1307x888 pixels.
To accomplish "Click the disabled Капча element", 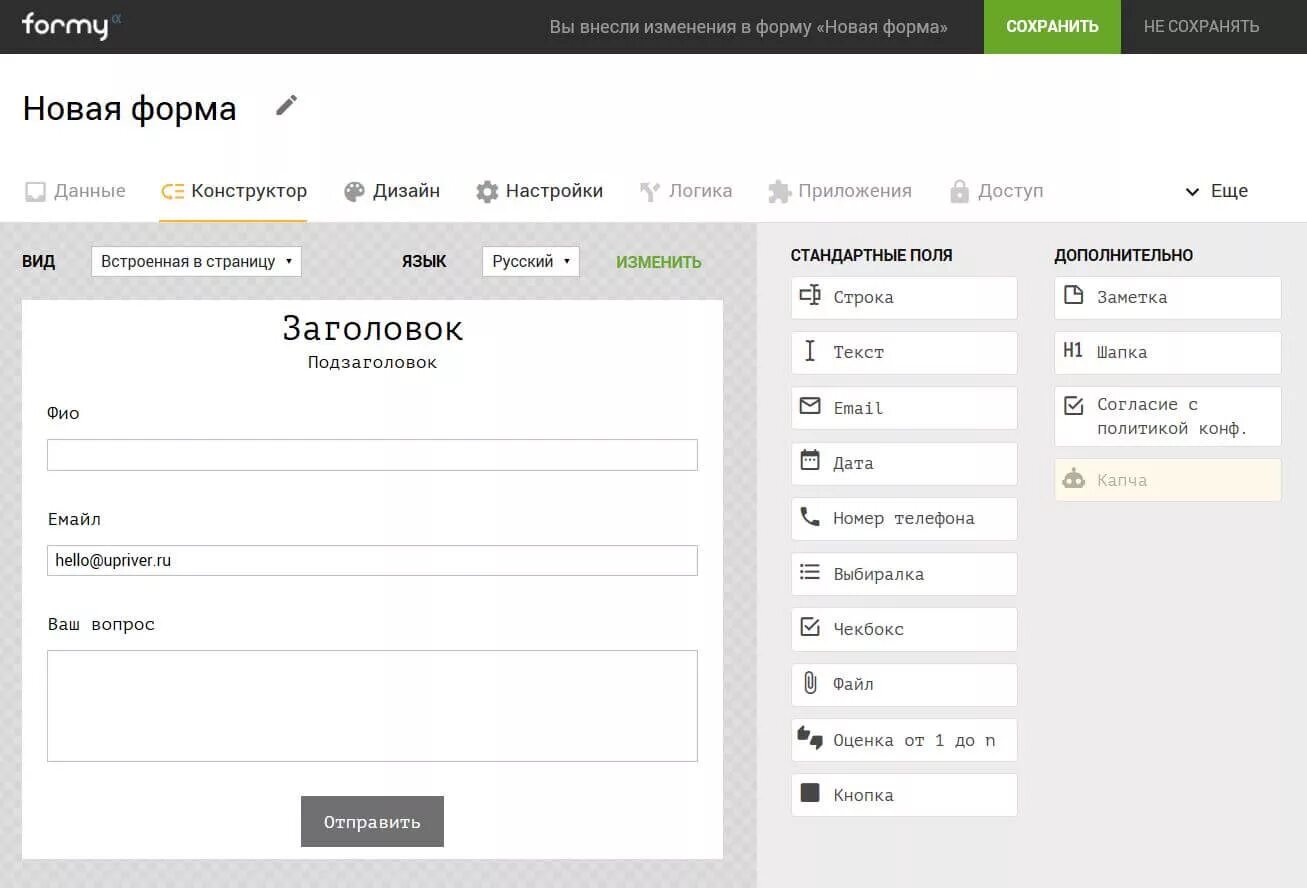I will [x=1168, y=480].
